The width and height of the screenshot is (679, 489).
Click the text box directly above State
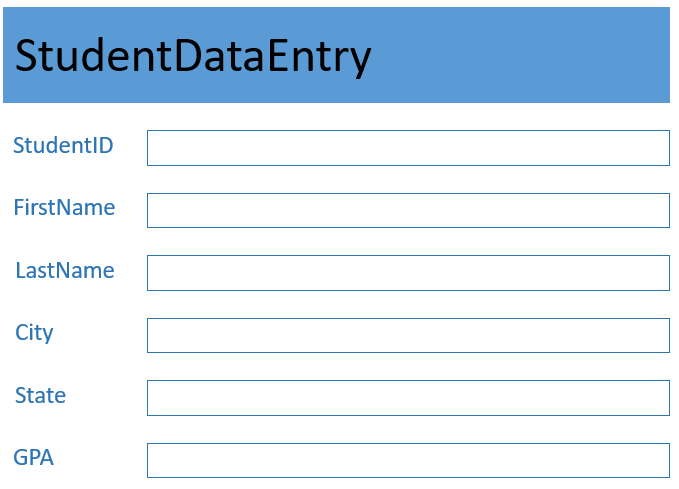coord(408,335)
